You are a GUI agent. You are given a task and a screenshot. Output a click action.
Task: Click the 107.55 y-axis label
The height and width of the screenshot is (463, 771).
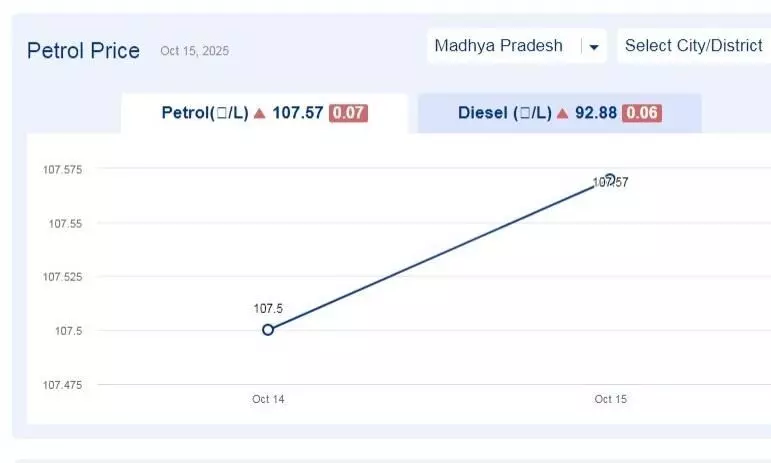pos(65,223)
